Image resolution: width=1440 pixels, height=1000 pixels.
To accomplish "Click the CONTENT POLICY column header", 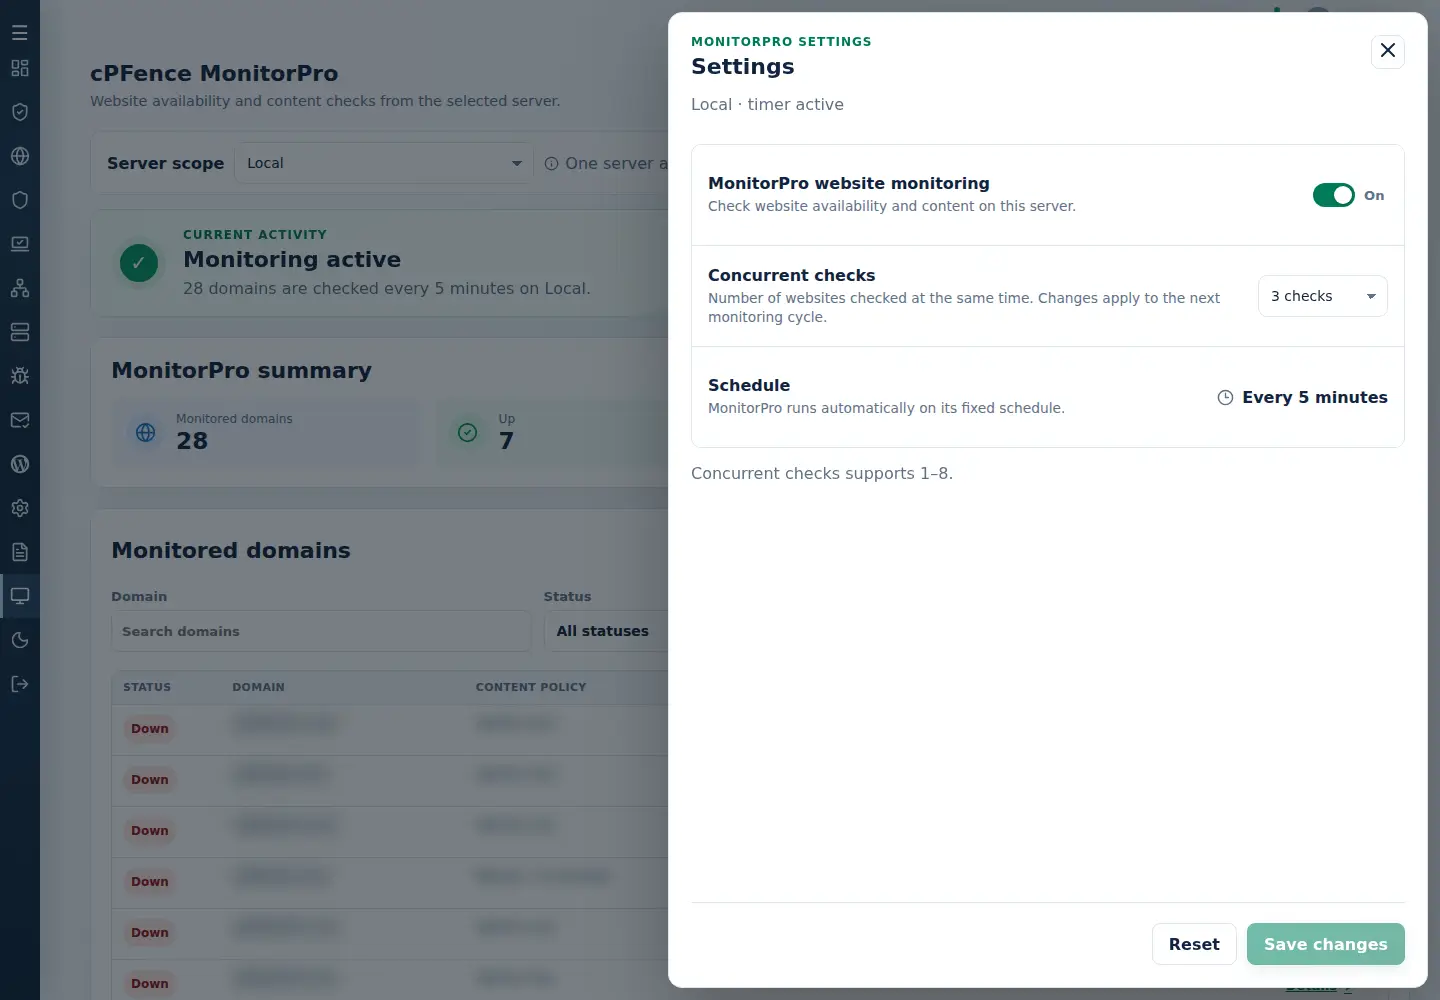I will [x=531, y=687].
